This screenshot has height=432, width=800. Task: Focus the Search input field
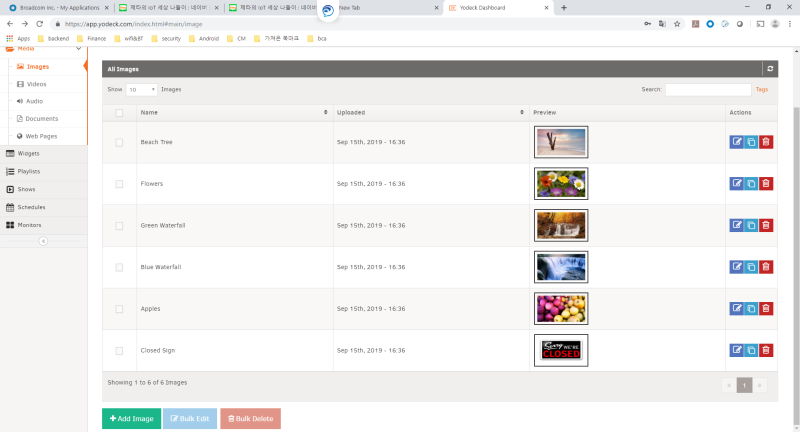pos(708,90)
